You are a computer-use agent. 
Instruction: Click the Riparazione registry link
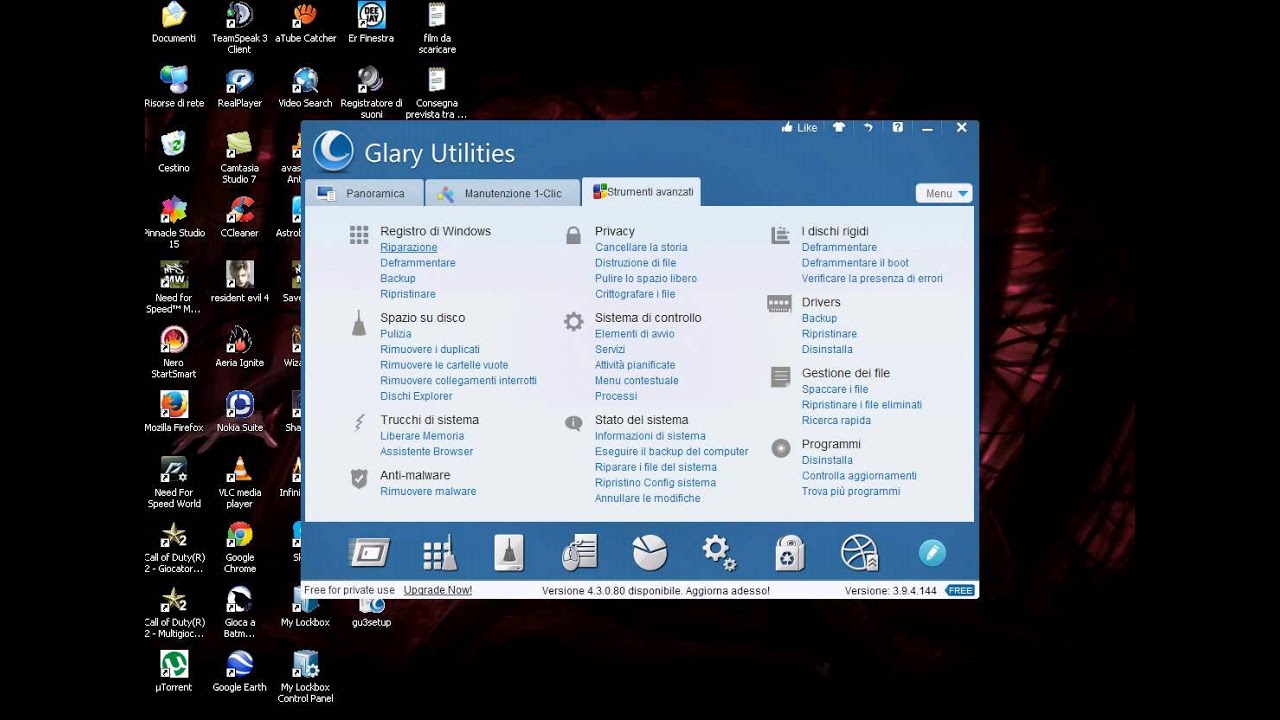pyautogui.click(x=408, y=247)
